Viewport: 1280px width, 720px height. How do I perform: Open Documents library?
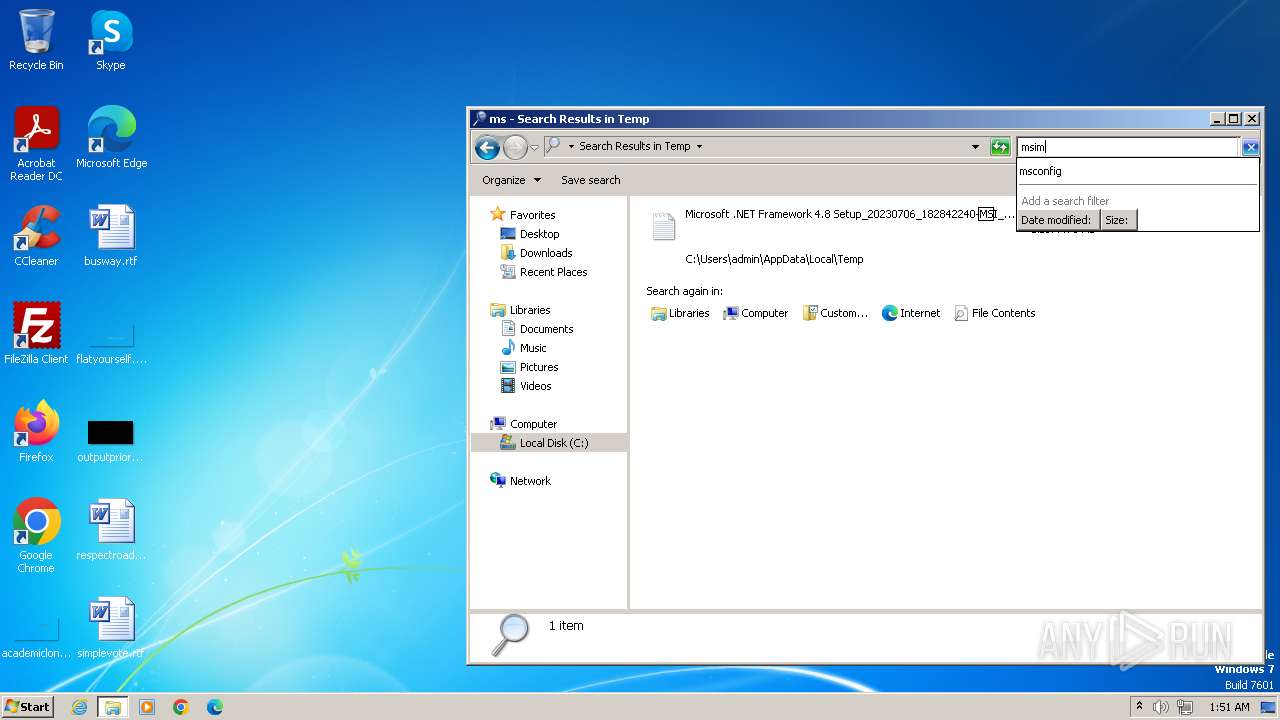[546, 329]
